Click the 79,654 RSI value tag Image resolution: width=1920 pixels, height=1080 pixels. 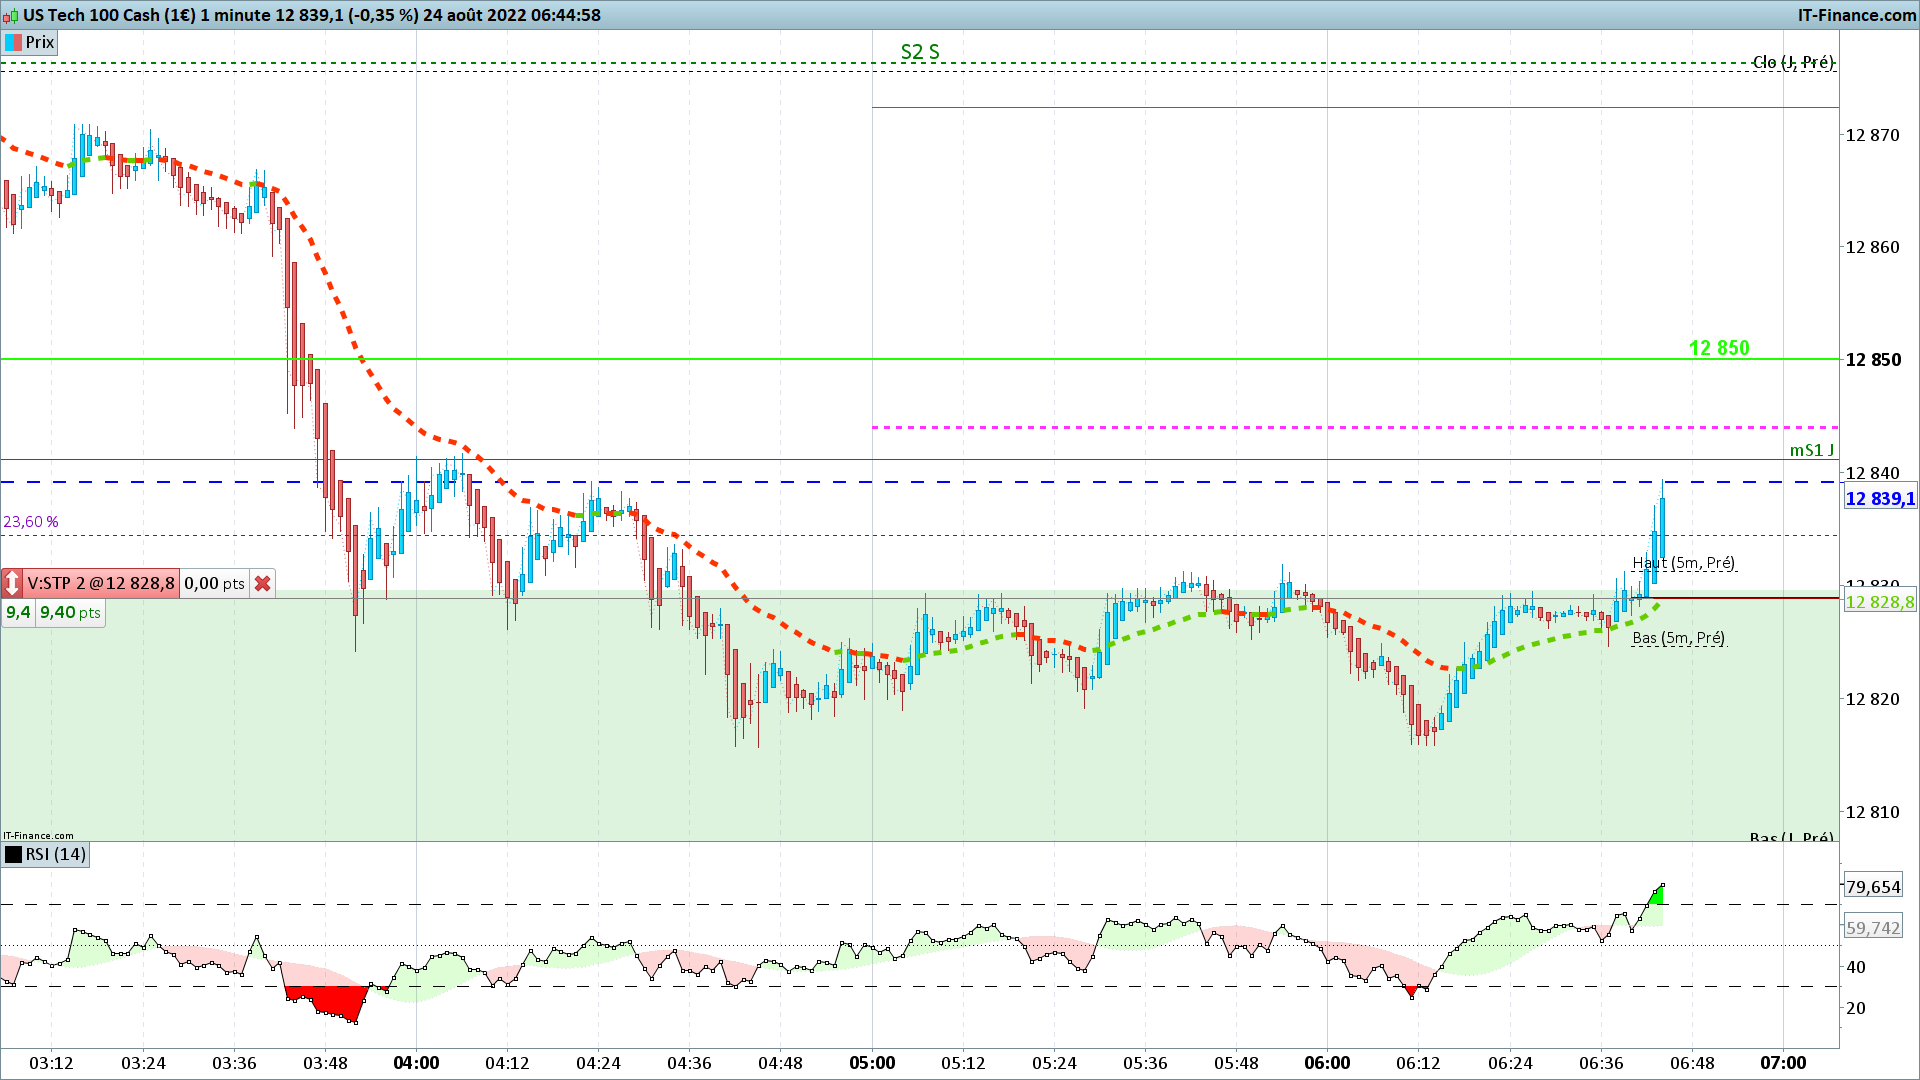click(1873, 887)
